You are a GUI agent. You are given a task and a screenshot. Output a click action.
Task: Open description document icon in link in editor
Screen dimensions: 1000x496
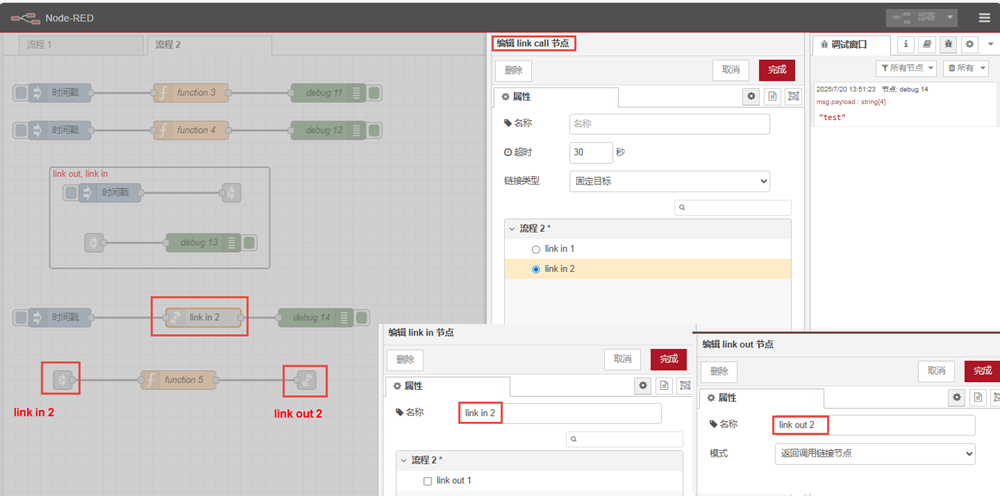pyautogui.click(x=664, y=385)
